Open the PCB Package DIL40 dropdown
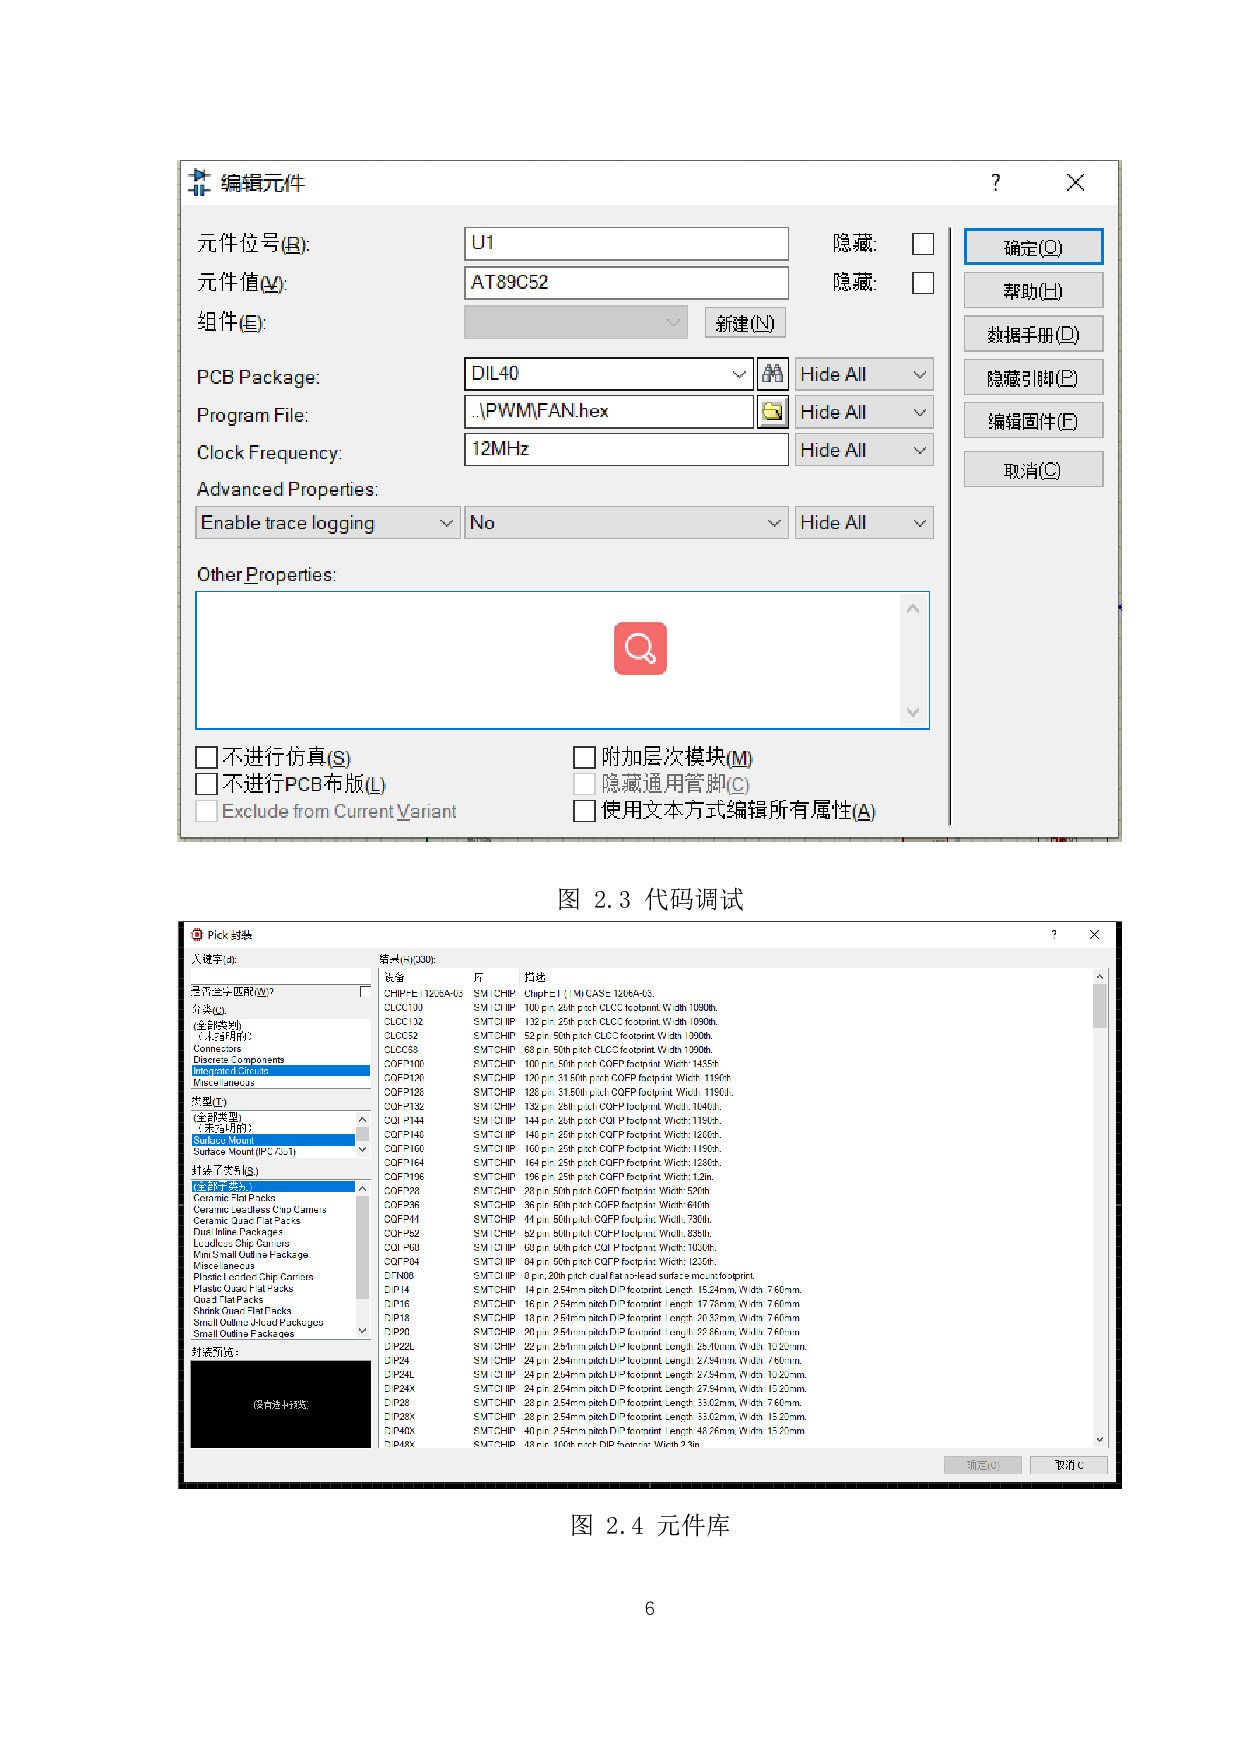 [739, 374]
